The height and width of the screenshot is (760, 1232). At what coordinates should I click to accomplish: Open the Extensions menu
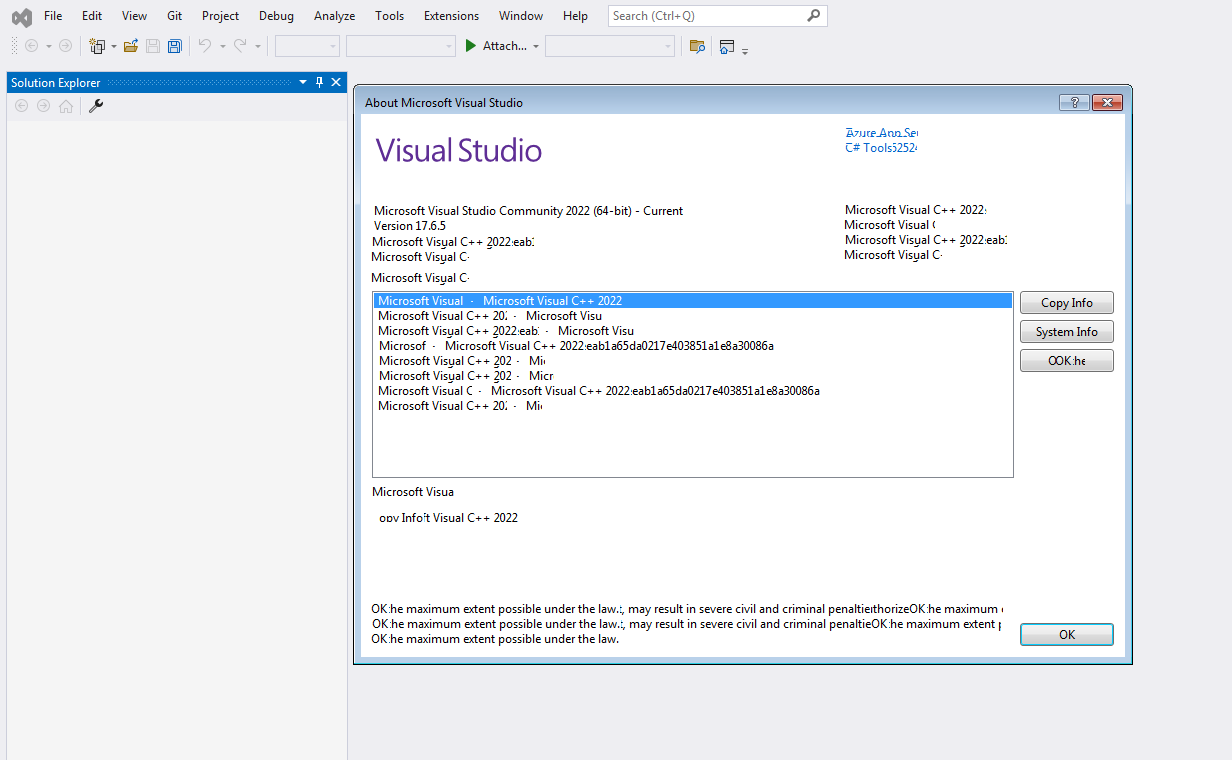click(451, 16)
